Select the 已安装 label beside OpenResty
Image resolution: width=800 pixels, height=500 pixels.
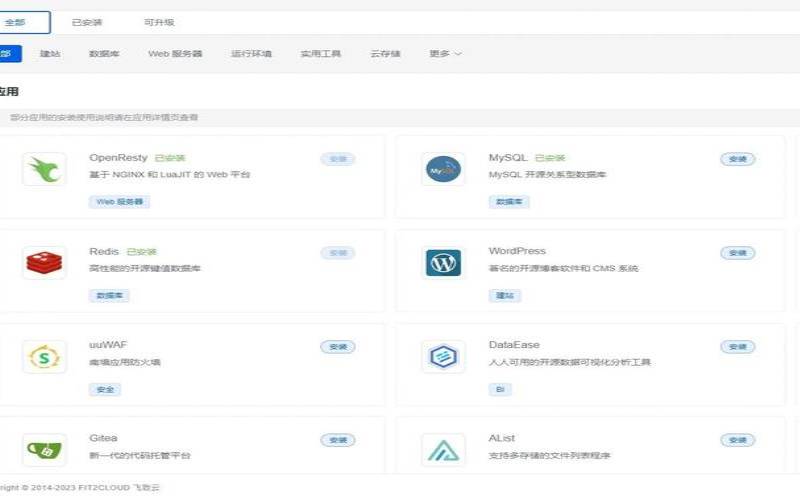(x=170, y=158)
